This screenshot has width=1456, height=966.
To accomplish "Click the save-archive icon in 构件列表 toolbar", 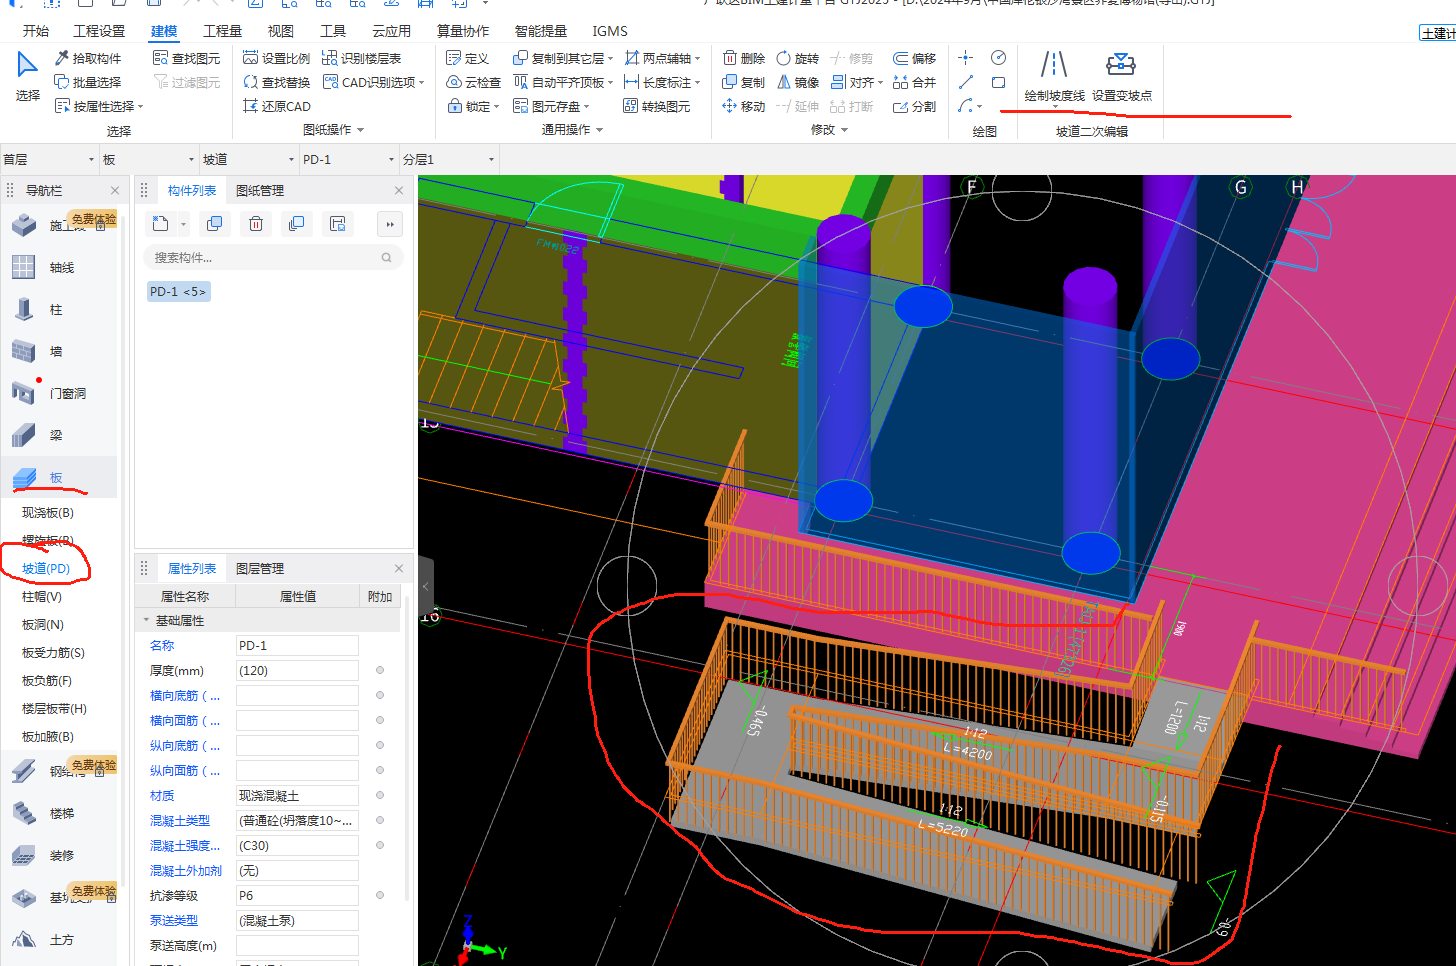I will (337, 223).
